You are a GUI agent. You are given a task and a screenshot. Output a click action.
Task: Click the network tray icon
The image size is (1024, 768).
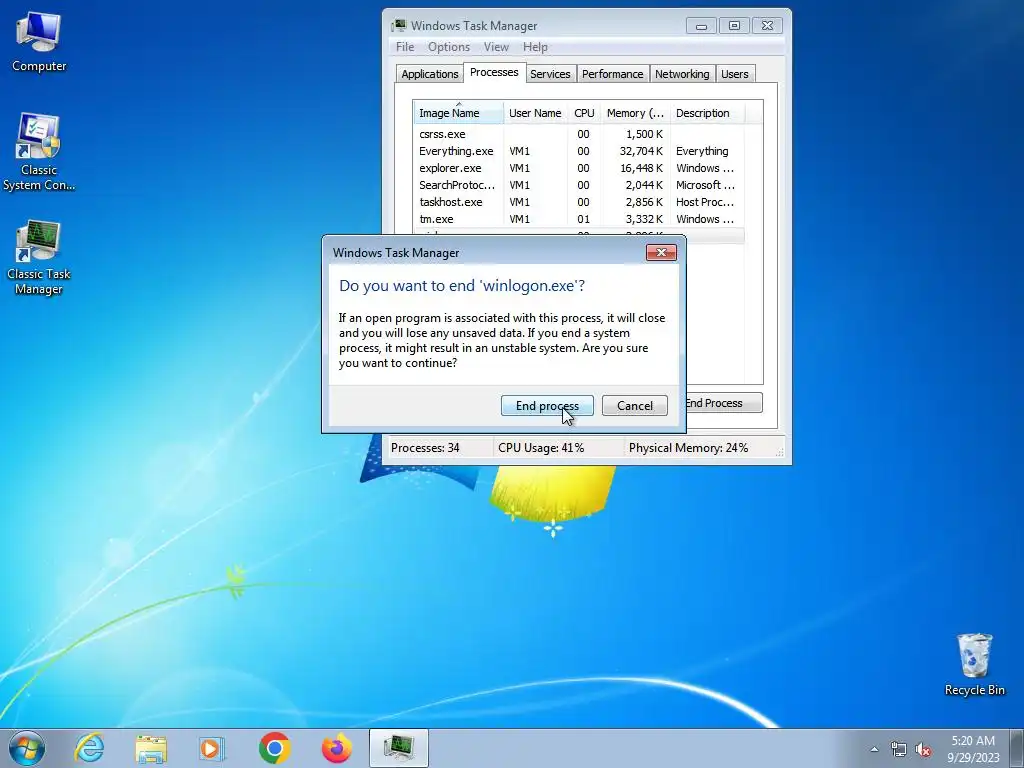click(899, 749)
